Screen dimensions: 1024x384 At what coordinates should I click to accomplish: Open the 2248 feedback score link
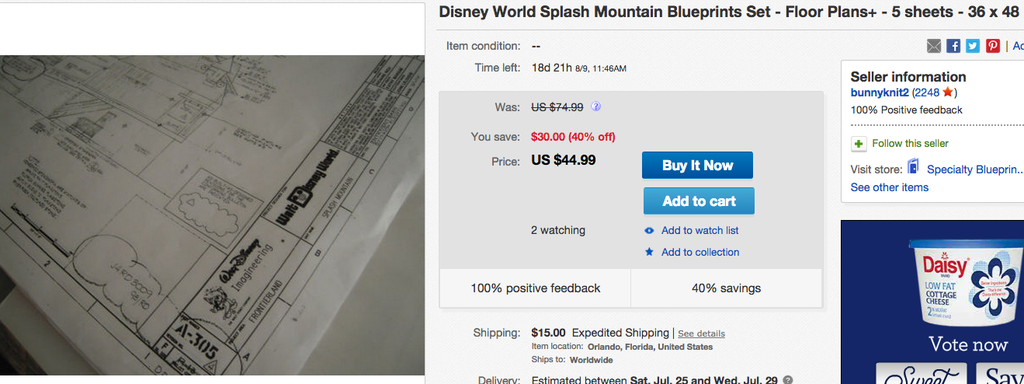(927, 93)
